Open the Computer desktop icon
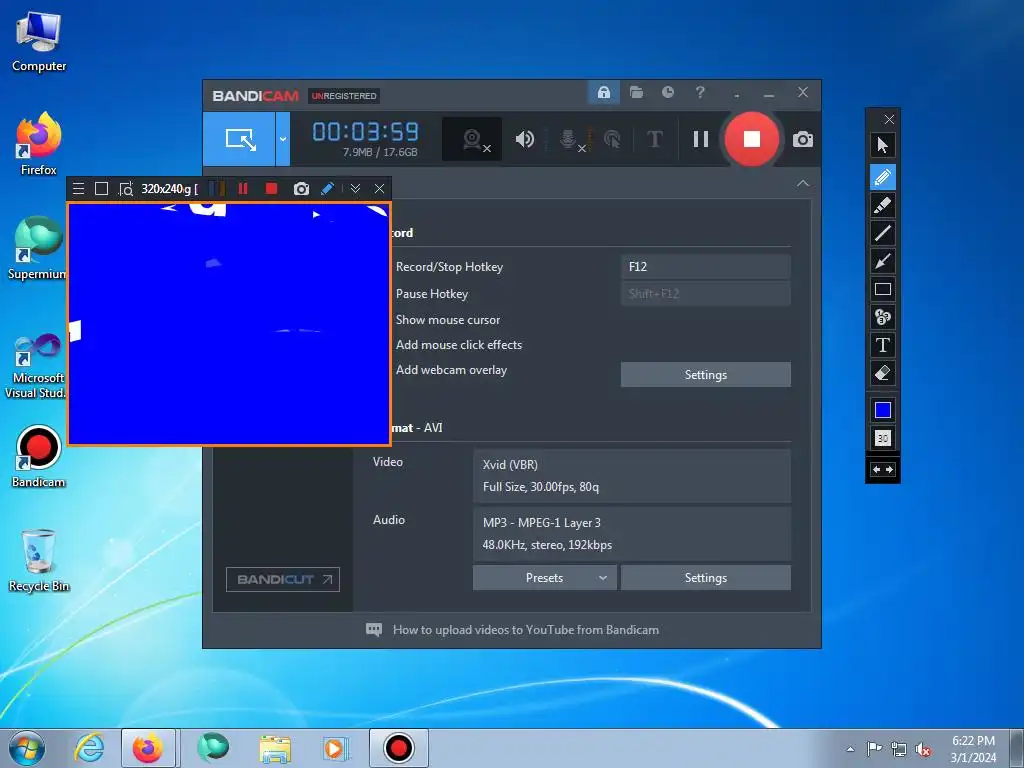 [x=39, y=42]
